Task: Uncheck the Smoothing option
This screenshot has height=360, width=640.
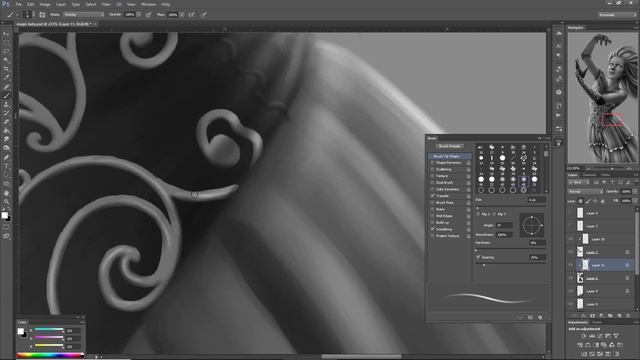Action: [x=433, y=229]
